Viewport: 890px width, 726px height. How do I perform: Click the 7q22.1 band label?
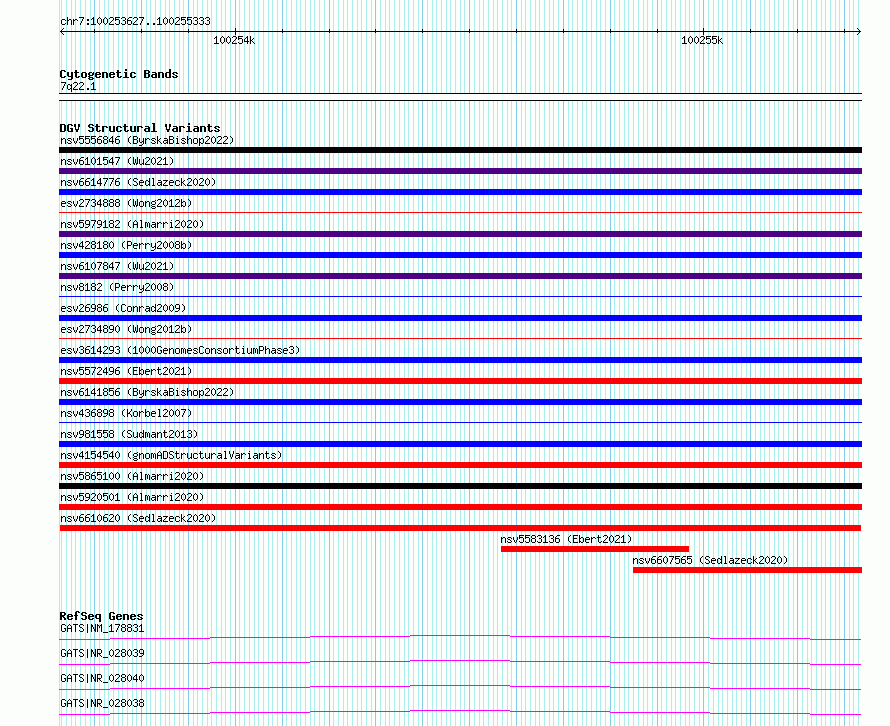tap(78, 86)
